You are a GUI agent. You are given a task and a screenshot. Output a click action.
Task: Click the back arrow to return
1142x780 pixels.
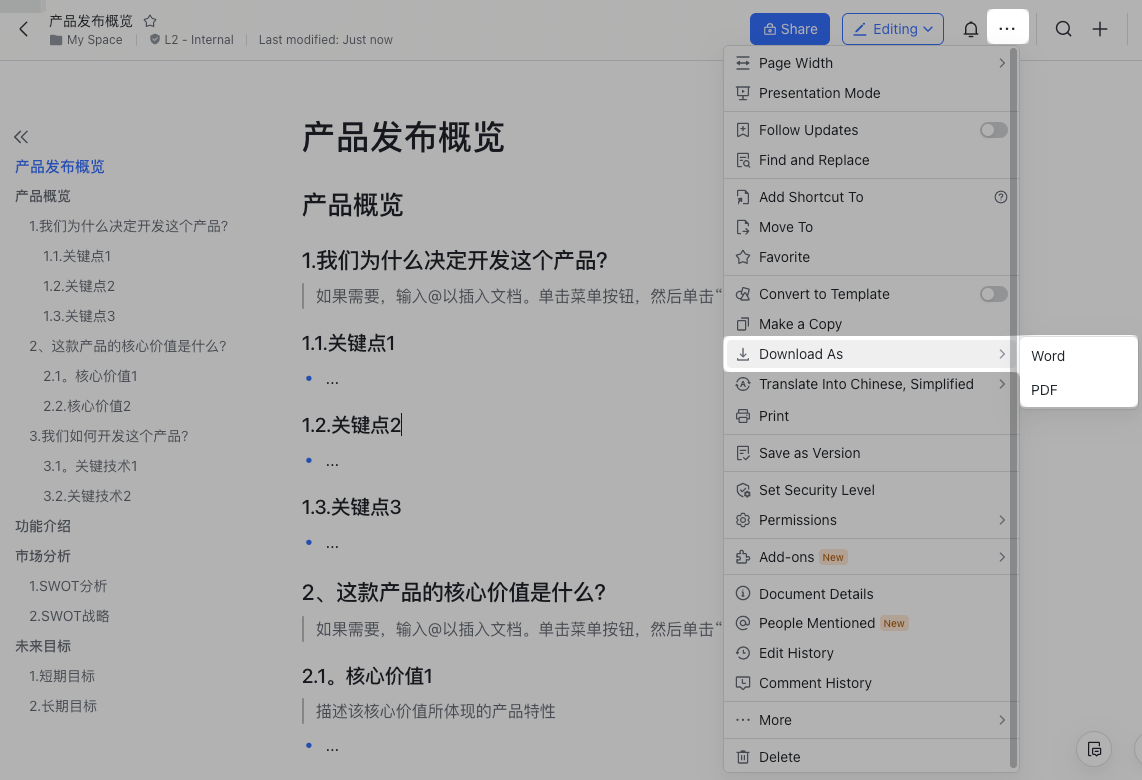(x=22, y=29)
